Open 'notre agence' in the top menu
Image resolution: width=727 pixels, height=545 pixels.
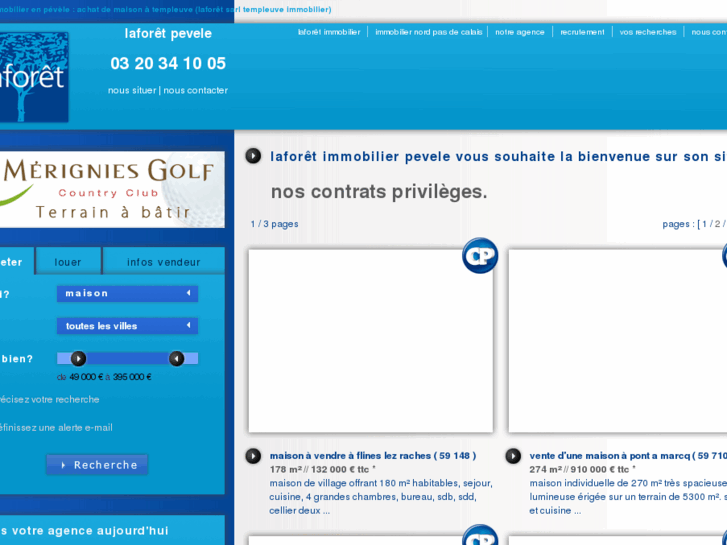coord(520,32)
